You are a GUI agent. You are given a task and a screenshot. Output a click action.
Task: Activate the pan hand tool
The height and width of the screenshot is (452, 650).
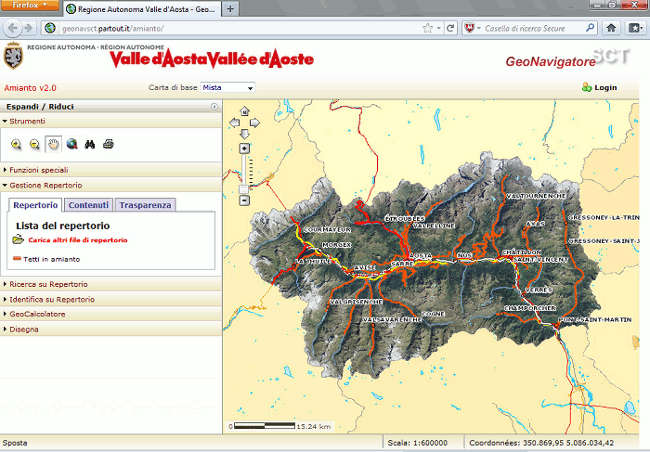(52, 144)
